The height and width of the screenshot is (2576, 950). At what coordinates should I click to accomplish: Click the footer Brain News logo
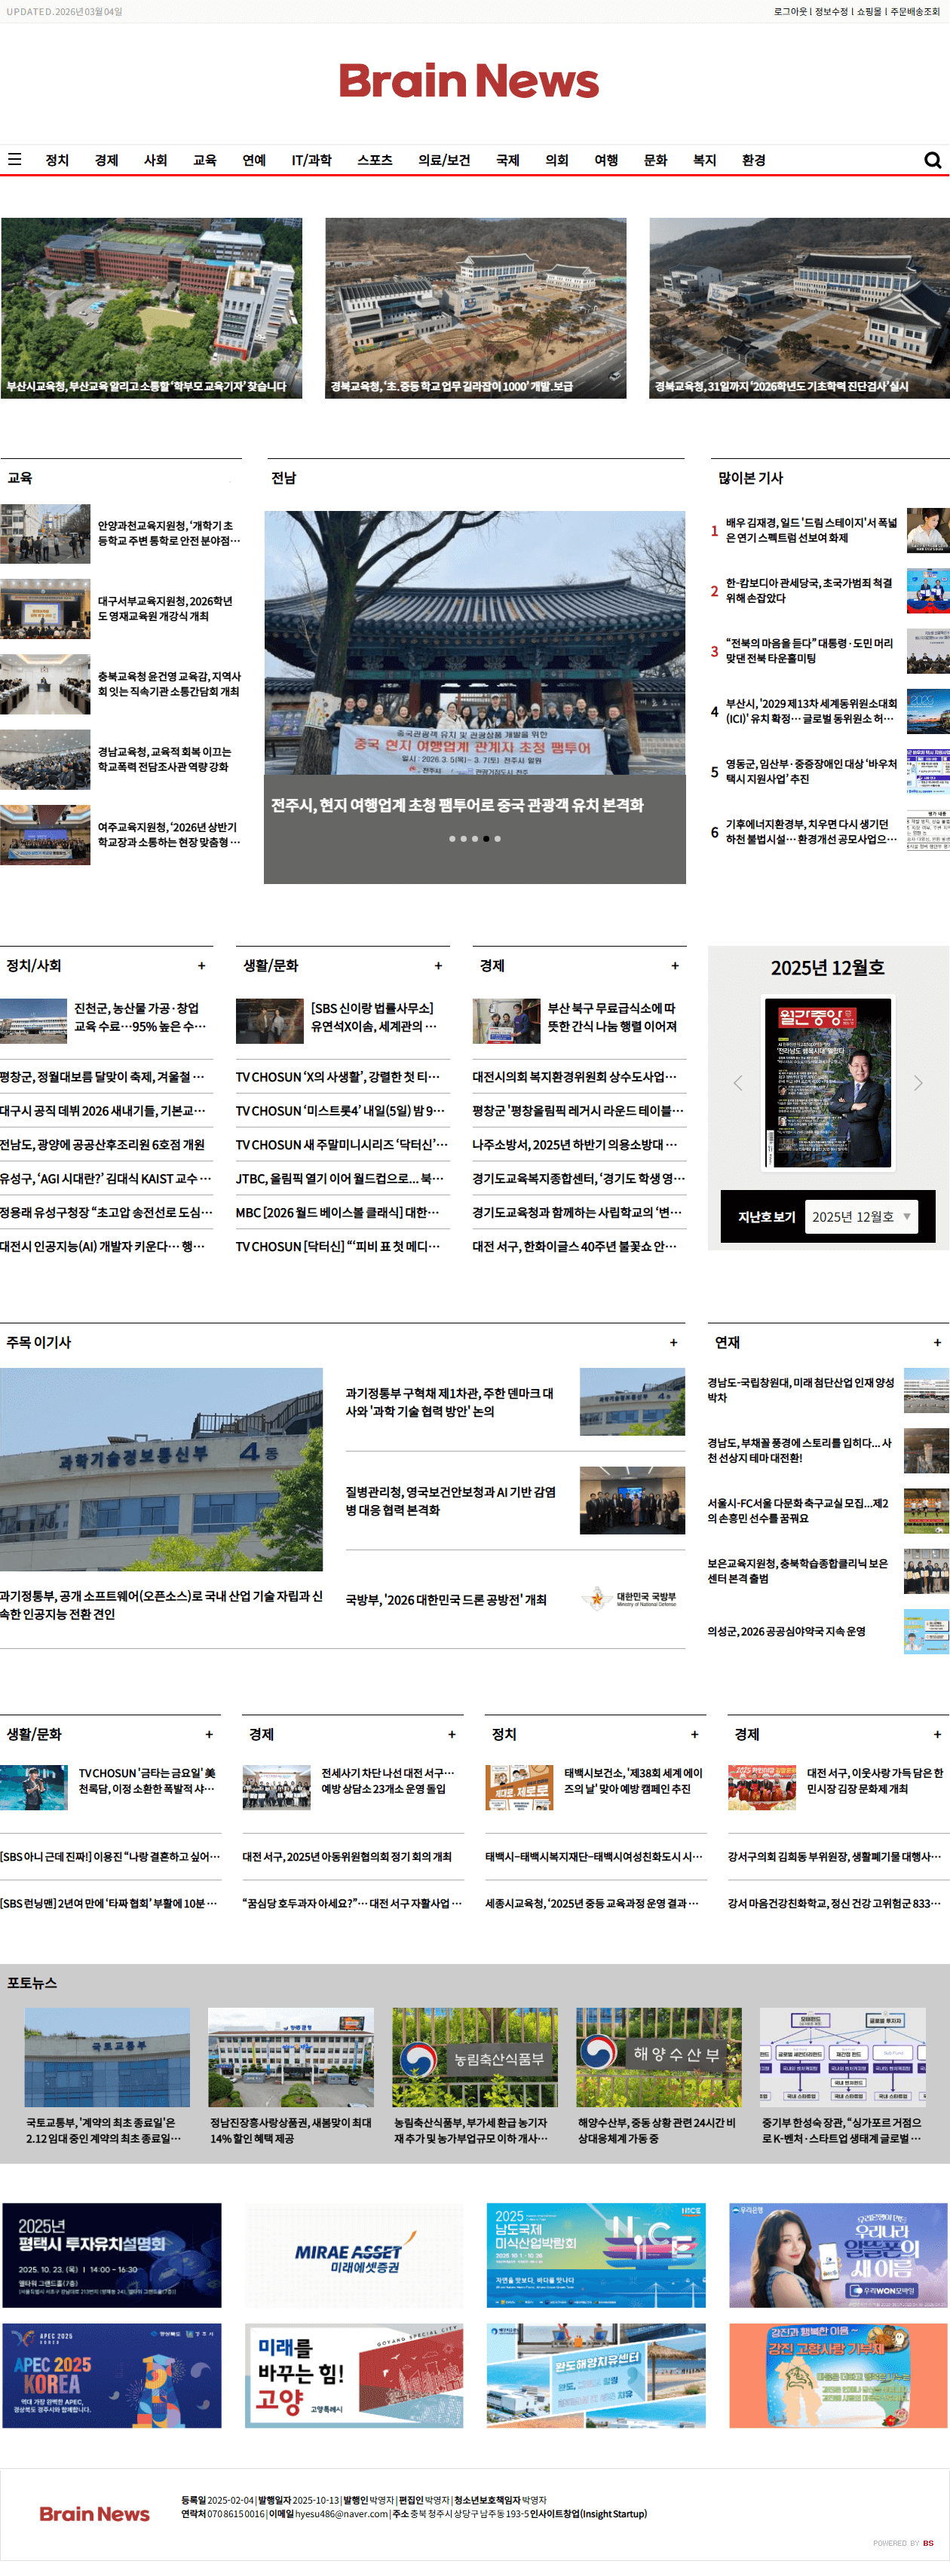[94, 2514]
